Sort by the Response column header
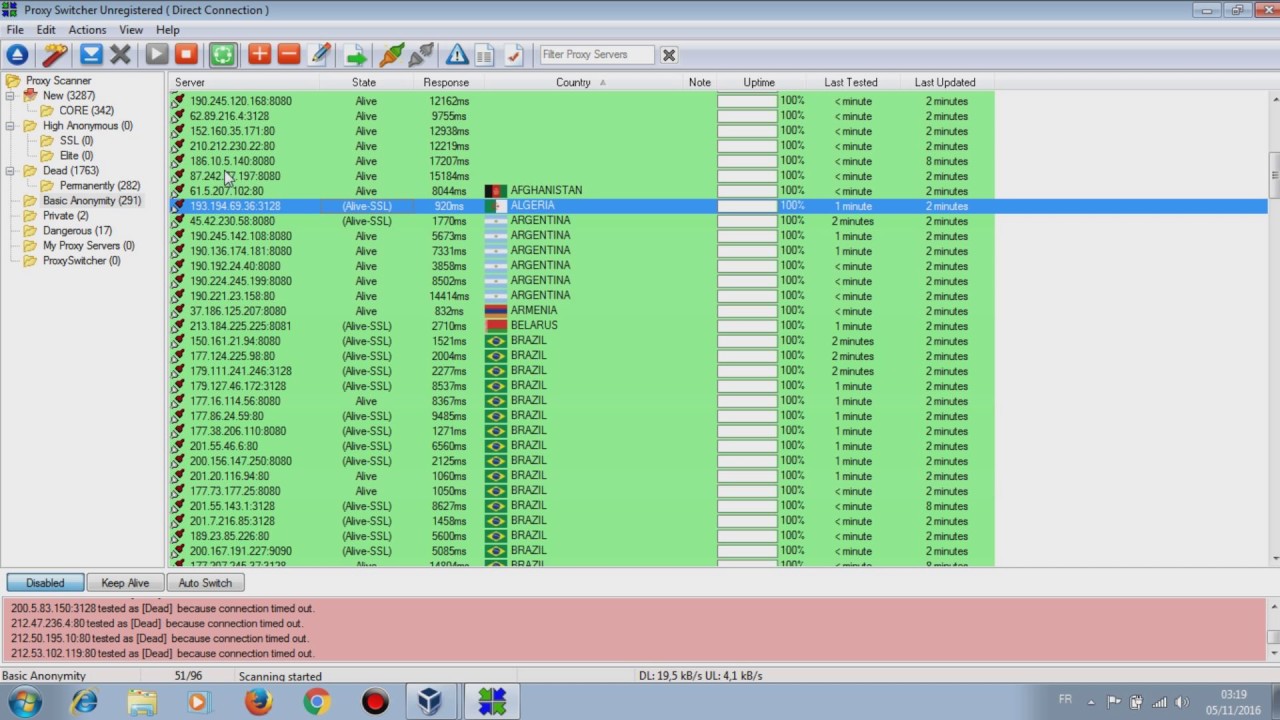This screenshot has width=1280, height=720. point(446,82)
